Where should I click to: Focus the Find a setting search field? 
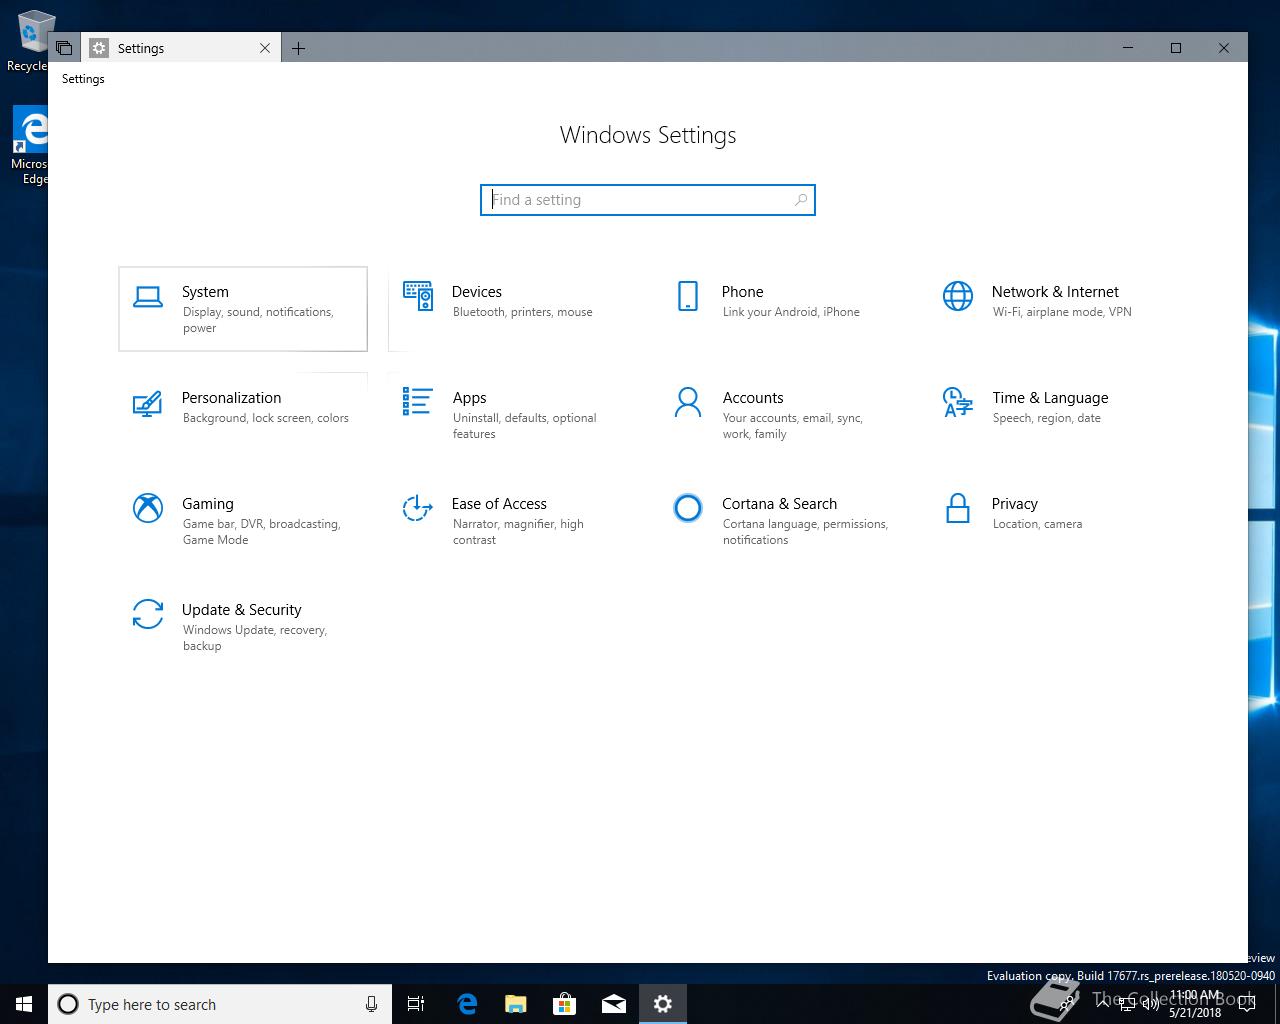(x=648, y=200)
